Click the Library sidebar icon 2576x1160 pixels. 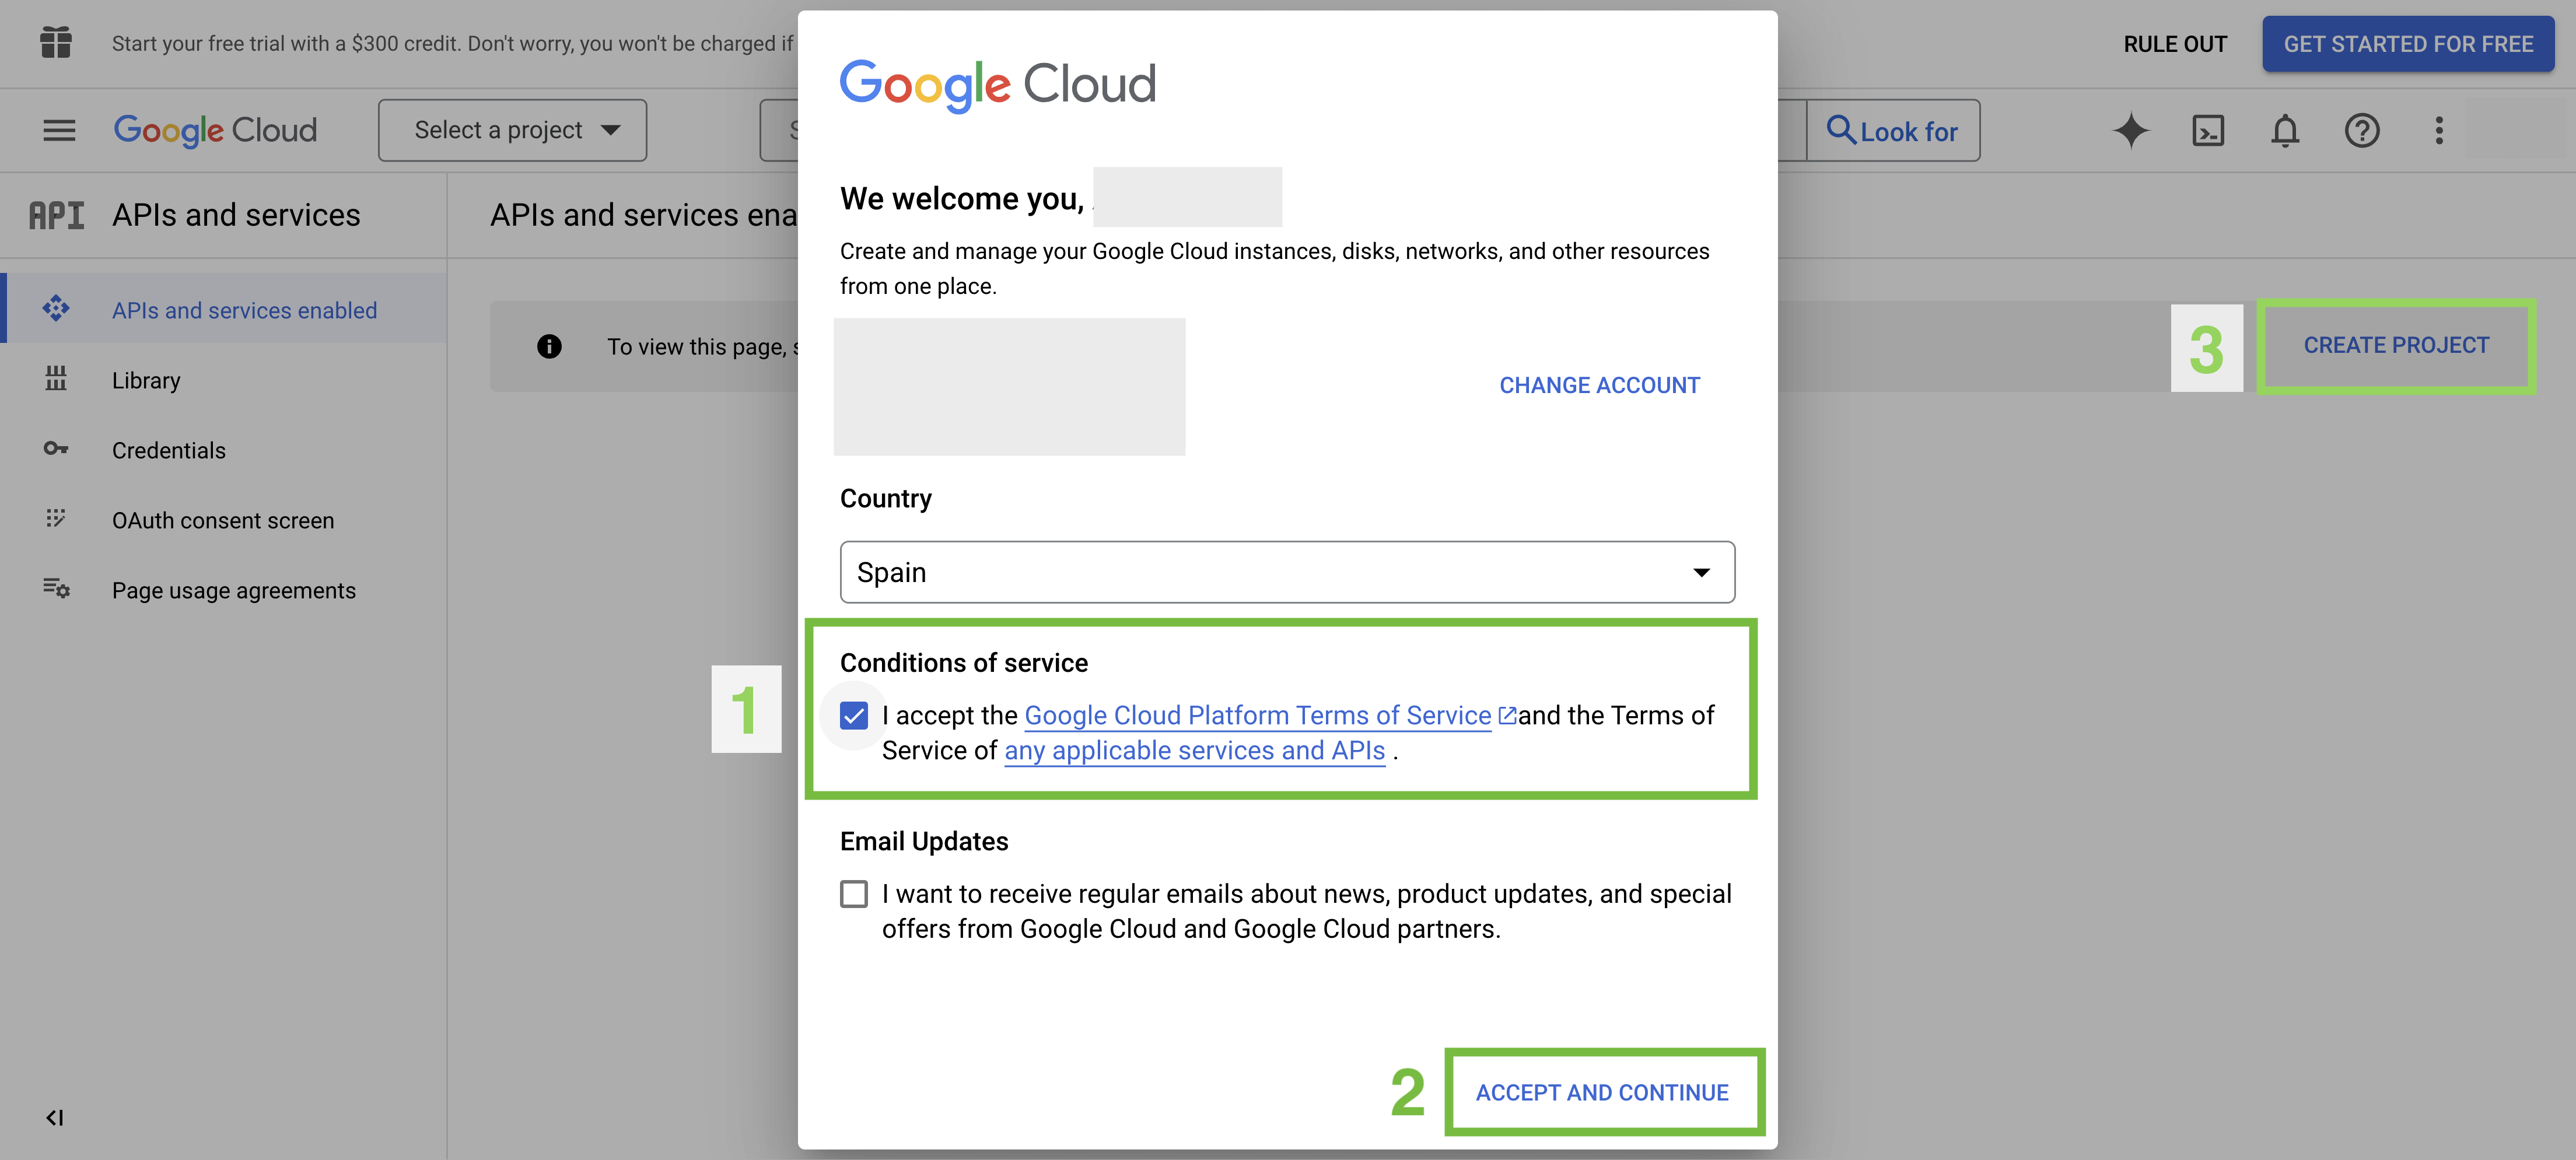56,379
